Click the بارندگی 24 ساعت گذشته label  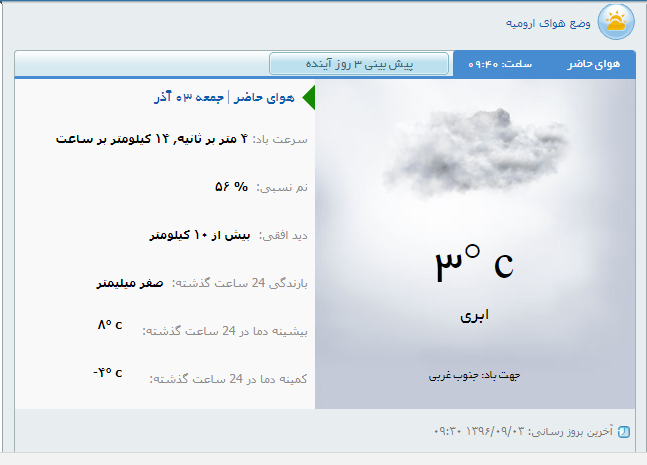(x=240, y=283)
